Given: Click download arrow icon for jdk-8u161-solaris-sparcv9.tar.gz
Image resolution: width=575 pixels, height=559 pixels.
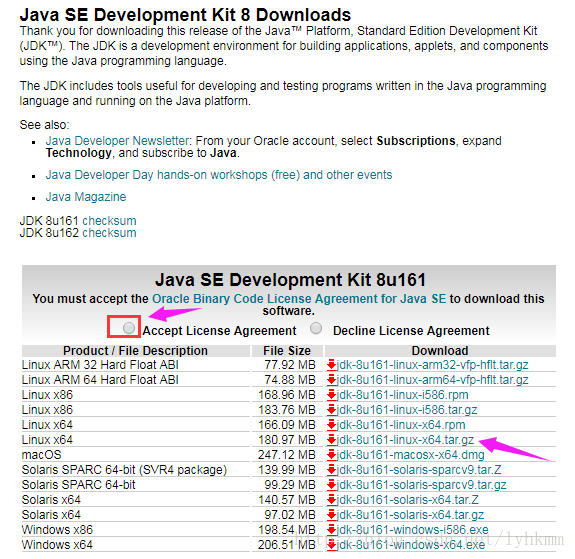Looking at the screenshot, I should tap(332, 485).
